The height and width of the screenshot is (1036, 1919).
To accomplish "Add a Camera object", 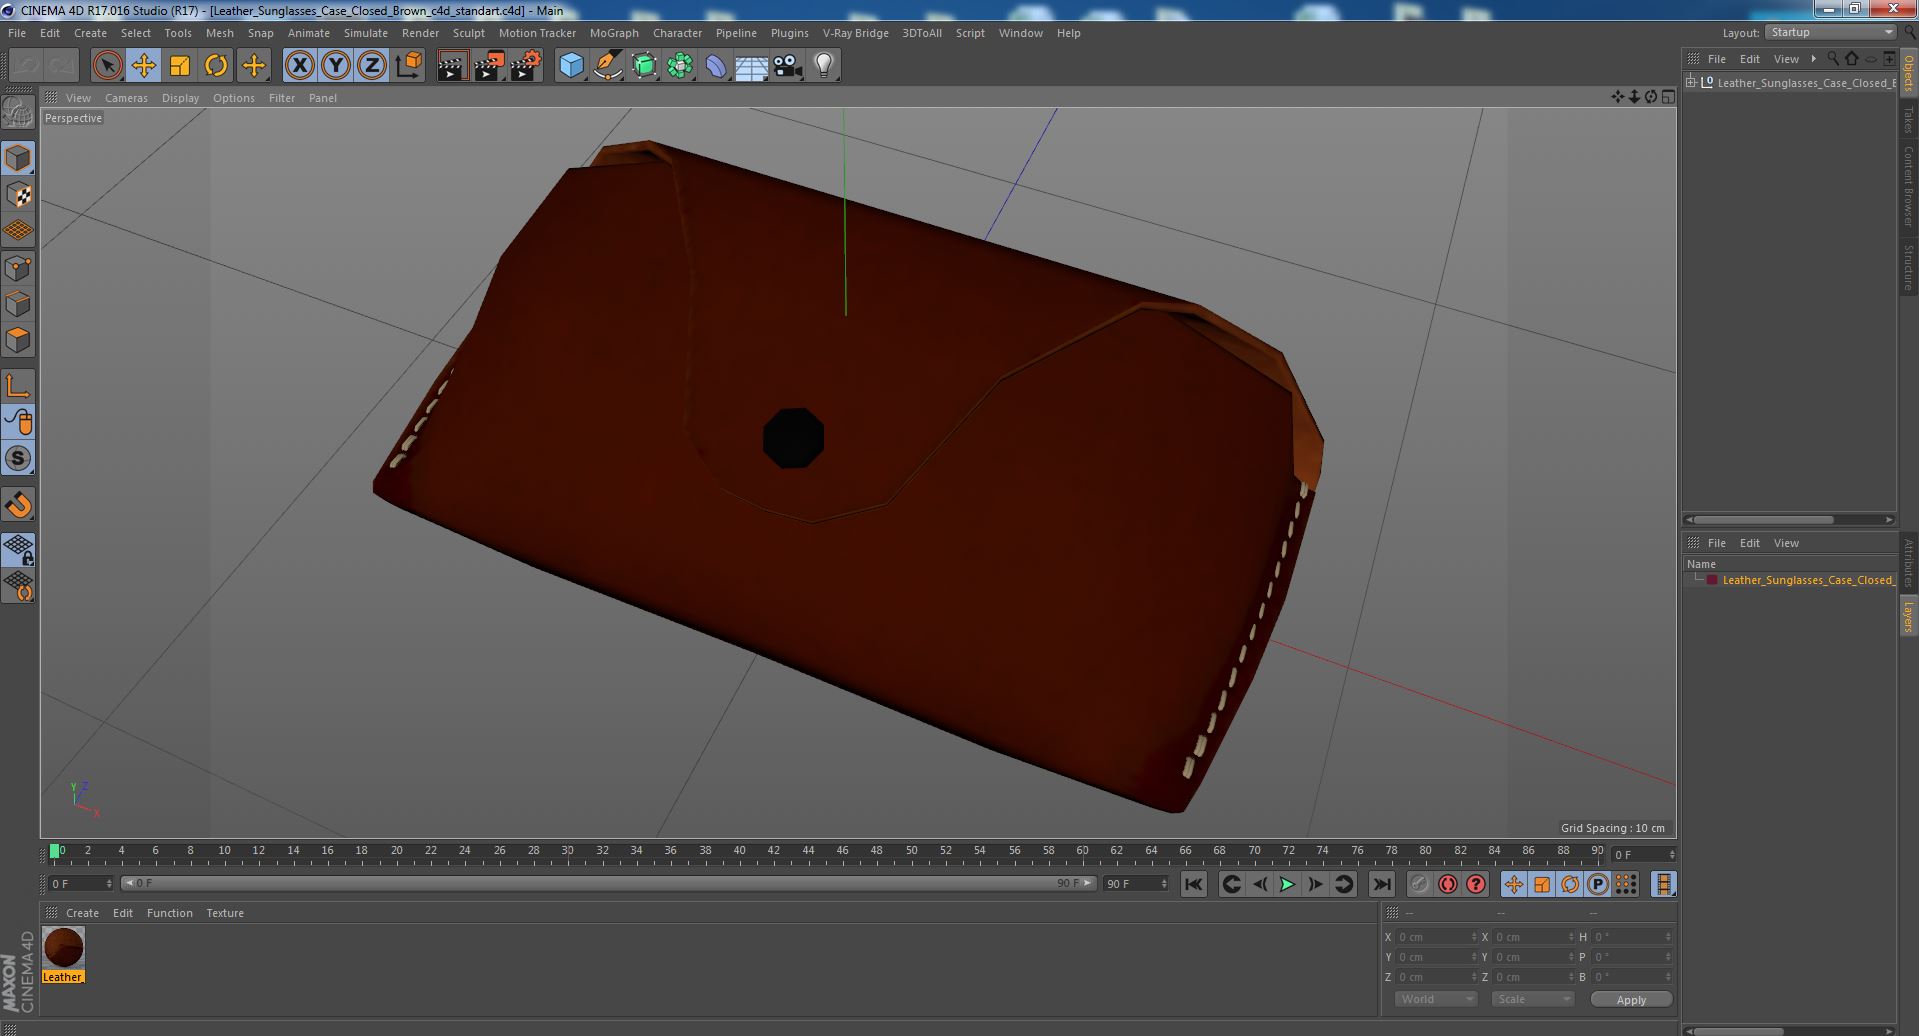I will tap(788, 66).
